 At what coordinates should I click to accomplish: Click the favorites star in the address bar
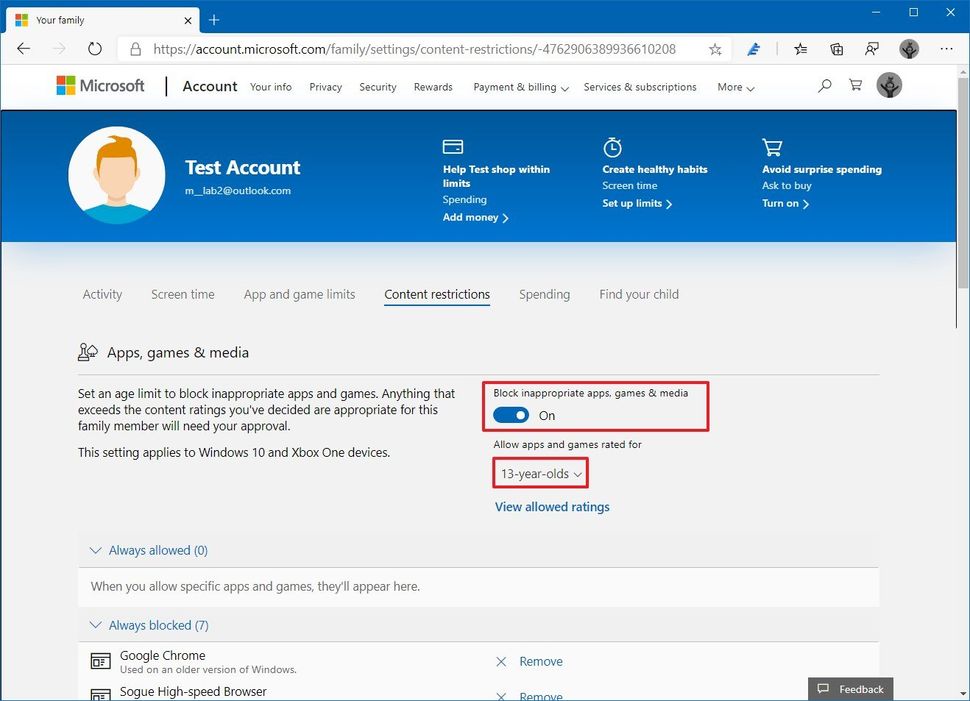pos(715,48)
